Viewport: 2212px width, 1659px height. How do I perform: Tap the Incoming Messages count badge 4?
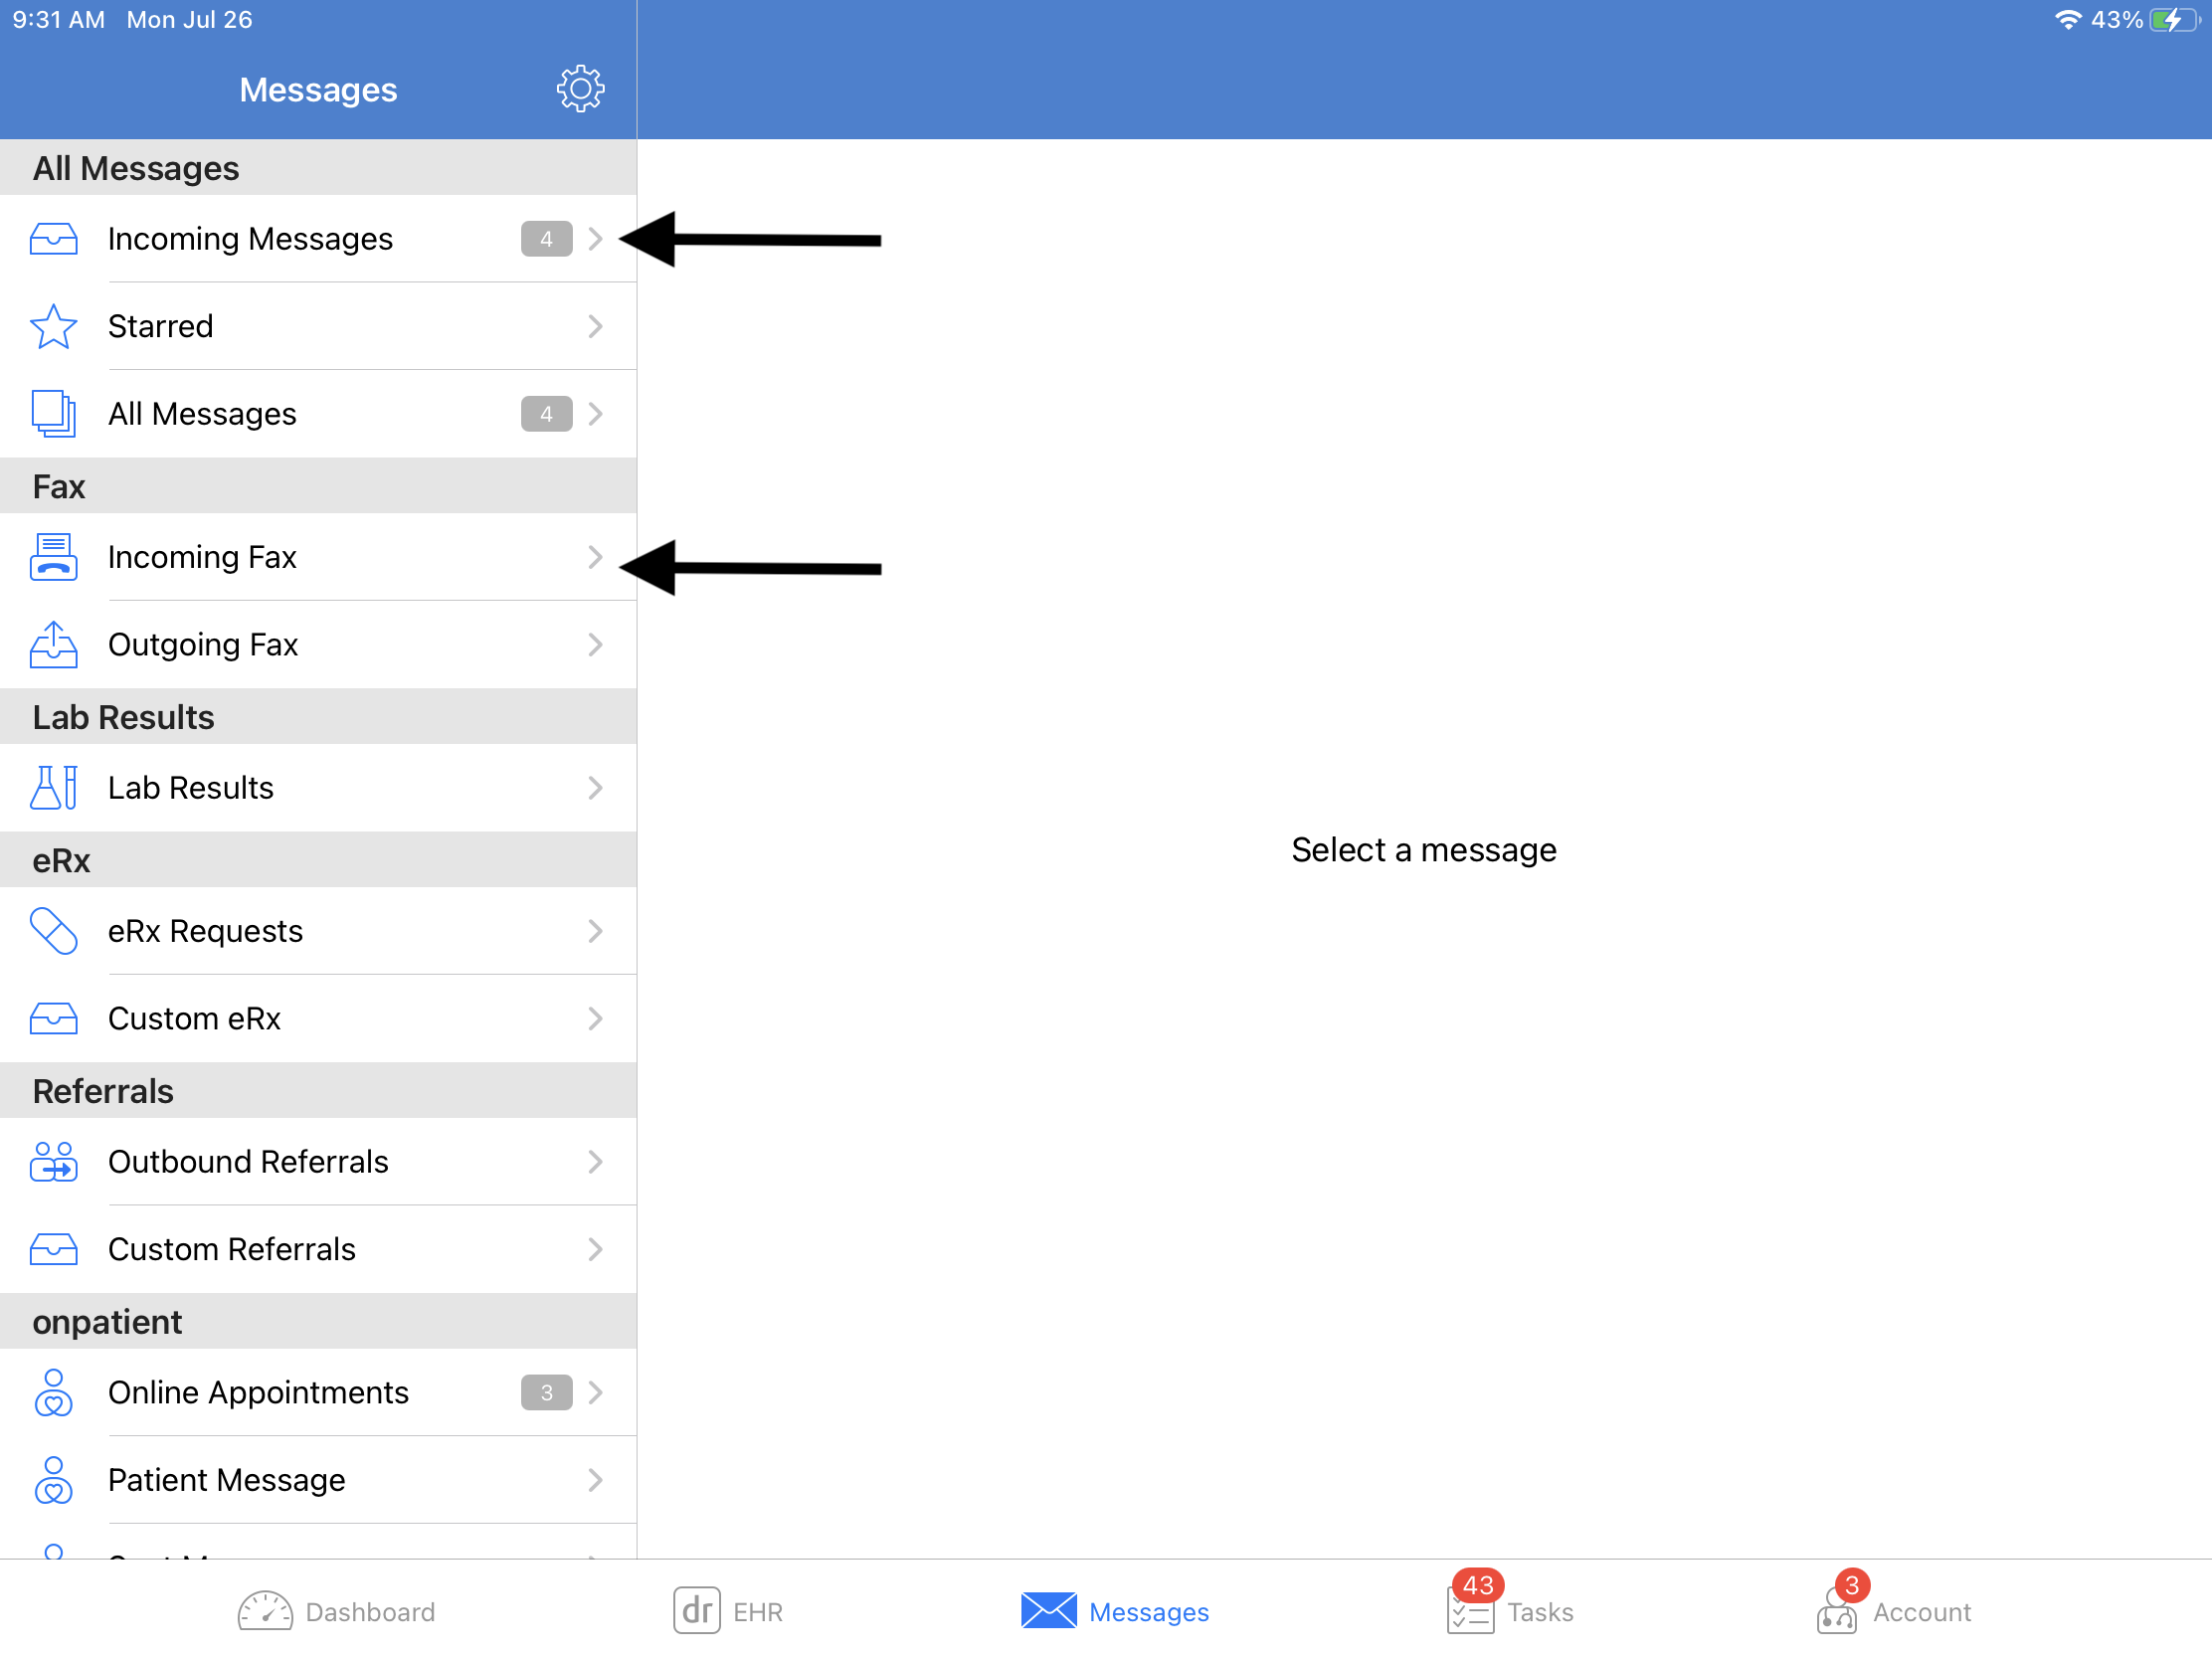(x=546, y=239)
